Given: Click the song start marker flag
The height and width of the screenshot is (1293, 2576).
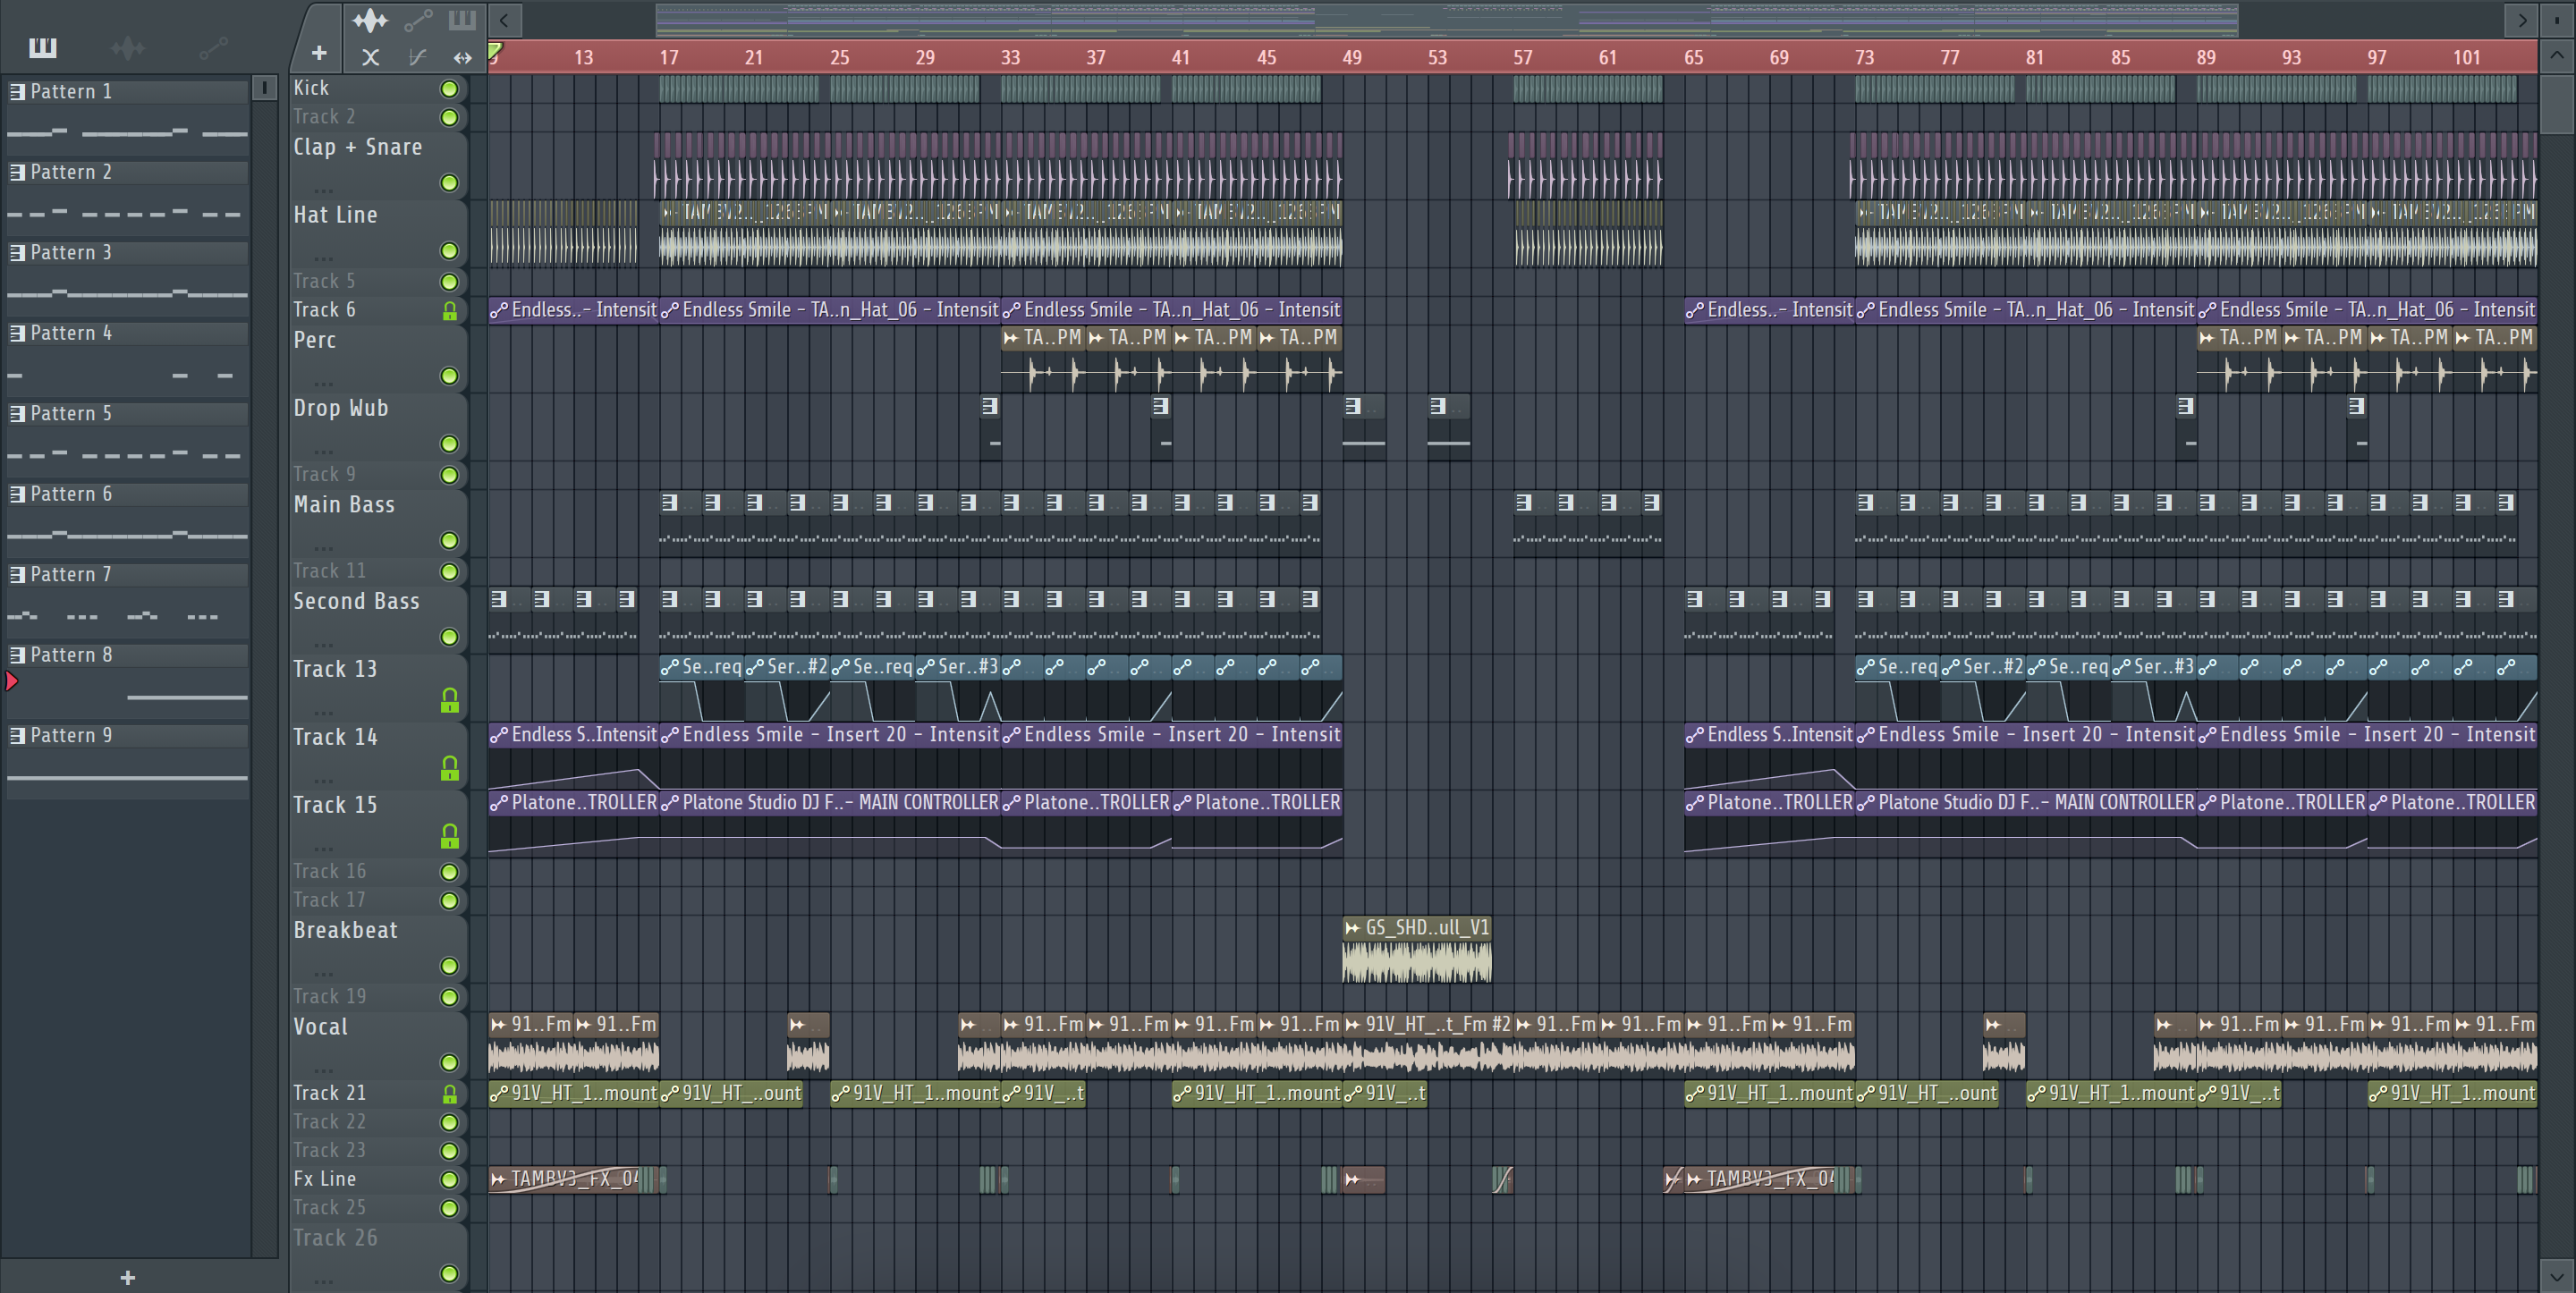Looking at the screenshot, I should click(x=495, y=50).
